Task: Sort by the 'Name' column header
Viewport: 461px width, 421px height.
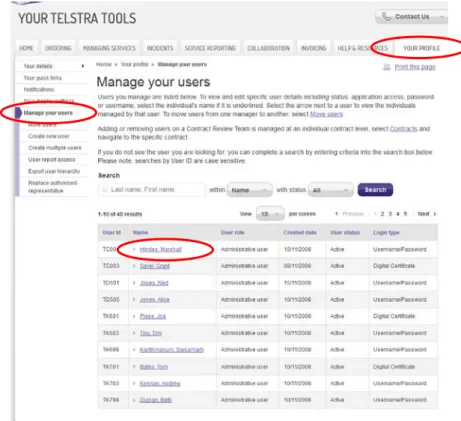Action: click(140, 232)
